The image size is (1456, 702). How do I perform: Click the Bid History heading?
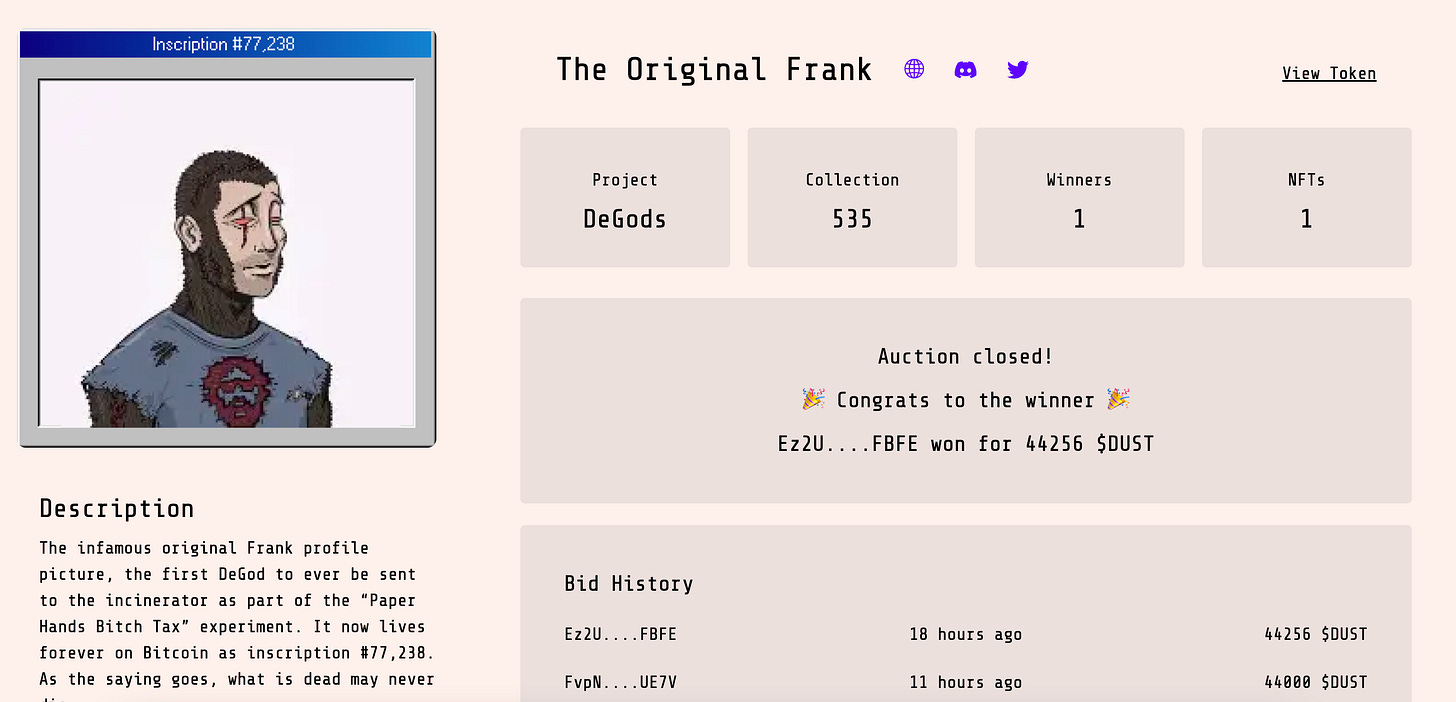point(628,583)
